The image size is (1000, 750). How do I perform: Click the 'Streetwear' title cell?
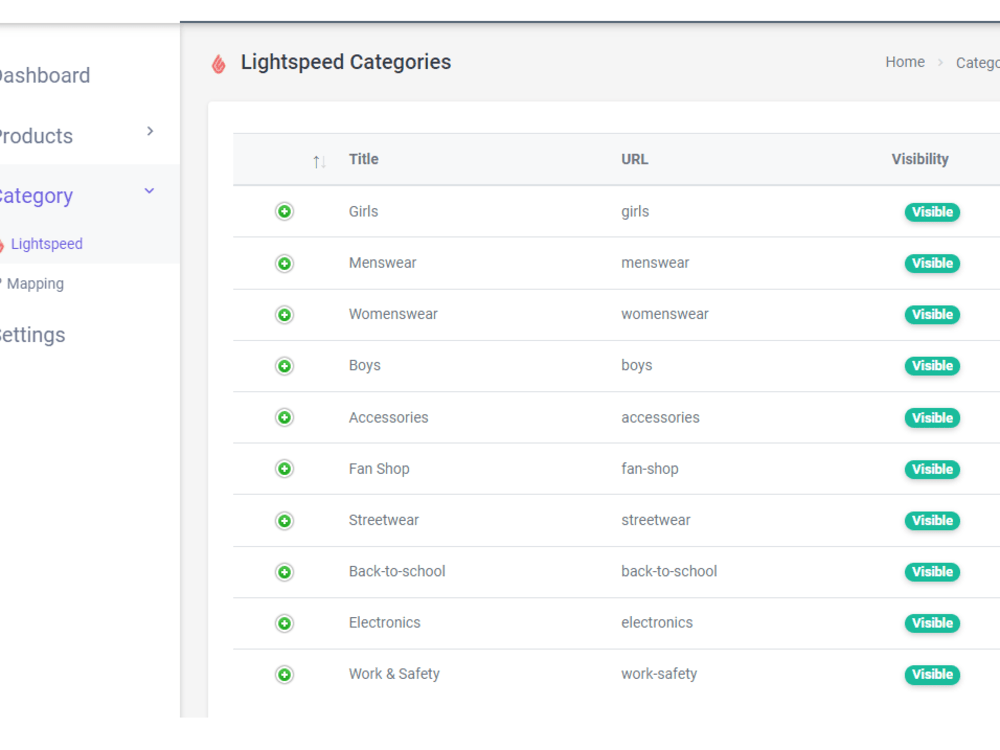click(384, 520)
